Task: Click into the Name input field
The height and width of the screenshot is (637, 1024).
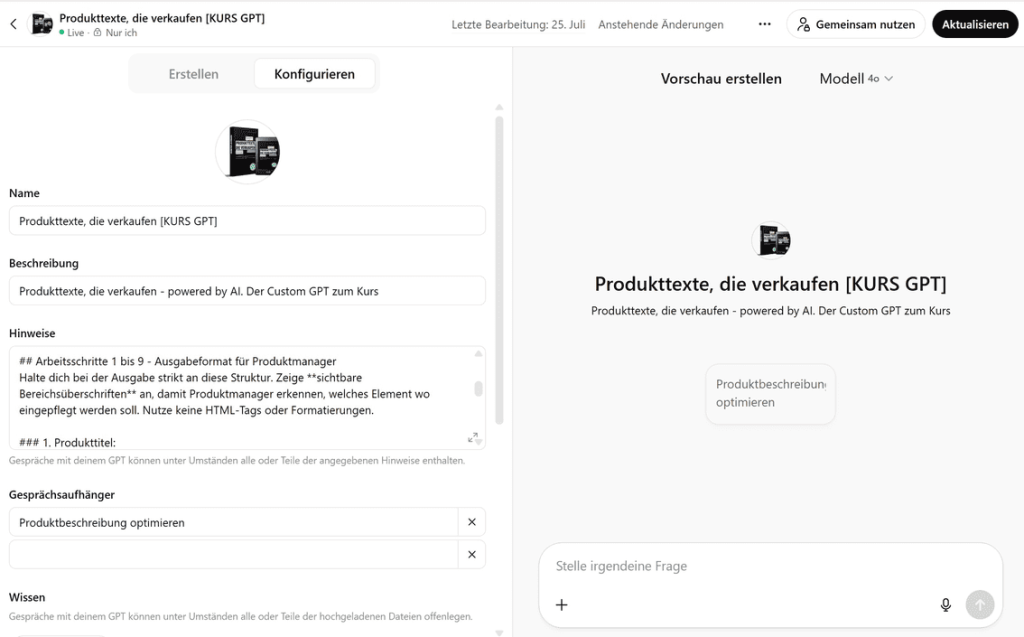Action: [247, 221]
